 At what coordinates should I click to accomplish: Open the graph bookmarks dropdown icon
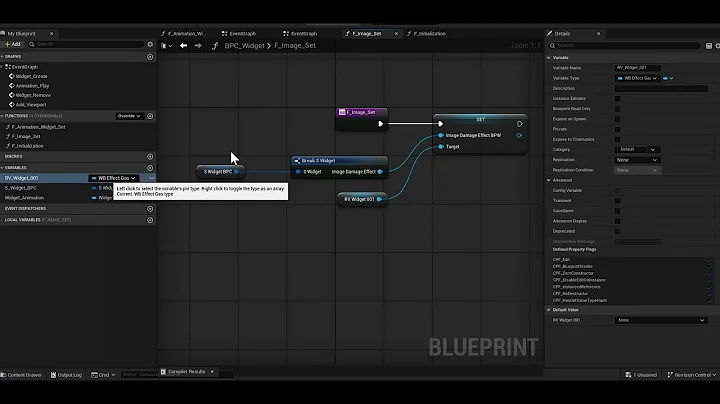[x=167, y=46]
